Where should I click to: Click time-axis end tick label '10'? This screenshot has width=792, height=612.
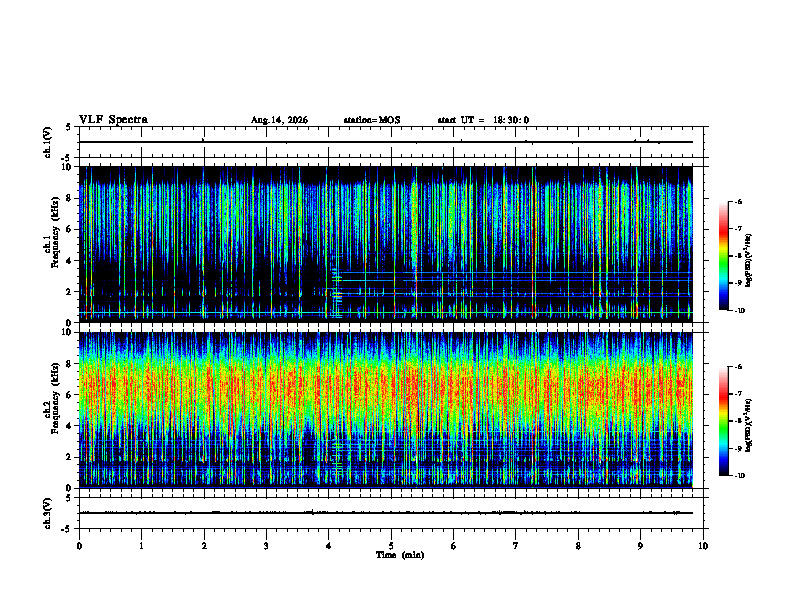tap(703, 545)
